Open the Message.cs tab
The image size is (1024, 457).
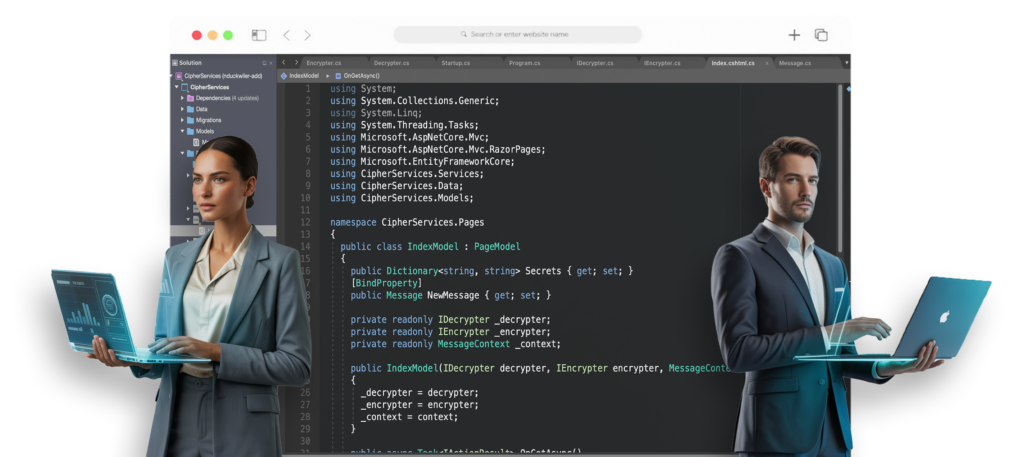[795, 63]
